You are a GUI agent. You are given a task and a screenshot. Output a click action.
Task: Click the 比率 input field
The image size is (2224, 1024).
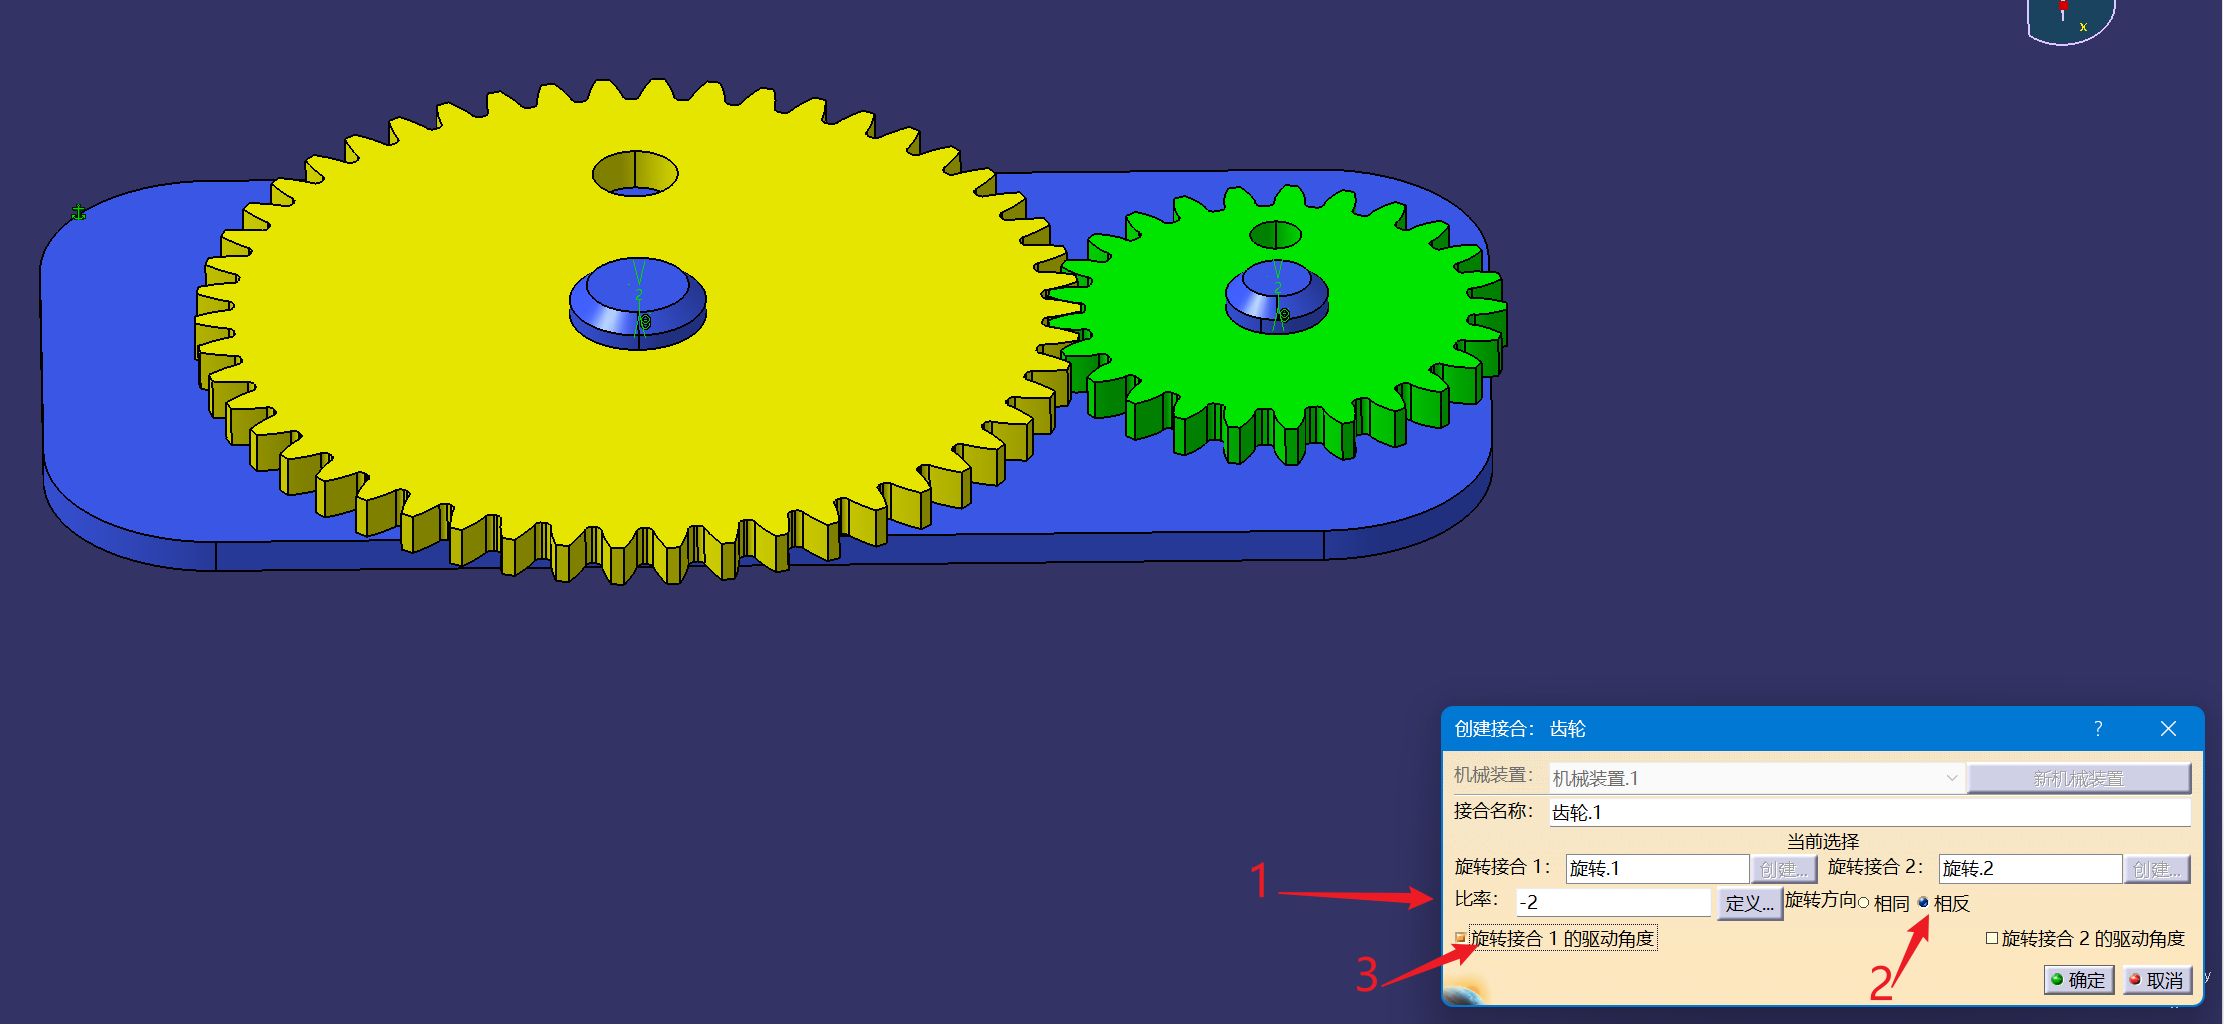pos(1612,902)
